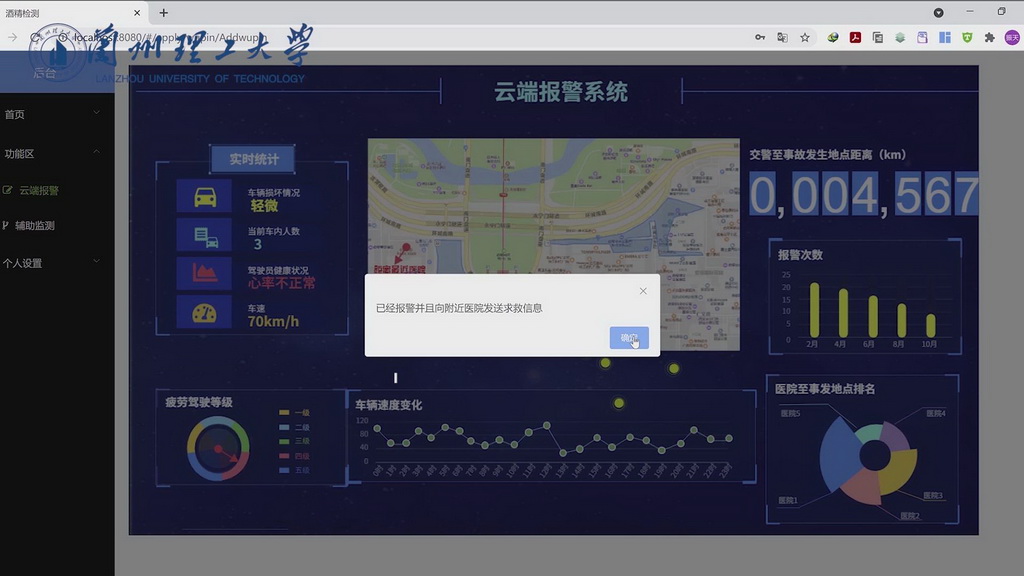Image resolution: width=1024 pixels, height=576 pixels.
Task: Click the 确定 button in the alert dialog
Action: point(629,338)
